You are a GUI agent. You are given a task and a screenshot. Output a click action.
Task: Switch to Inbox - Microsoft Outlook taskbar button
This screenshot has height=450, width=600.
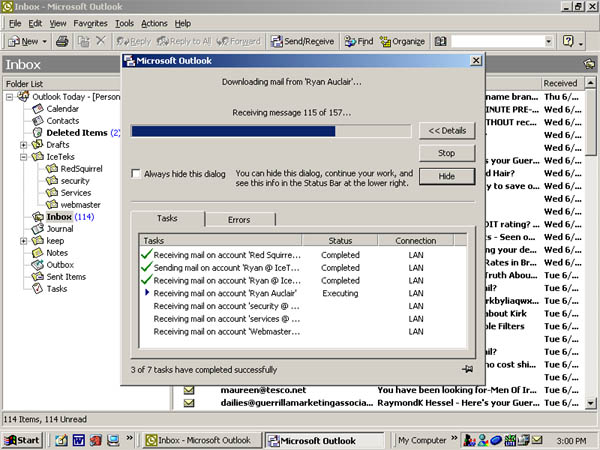202,440
